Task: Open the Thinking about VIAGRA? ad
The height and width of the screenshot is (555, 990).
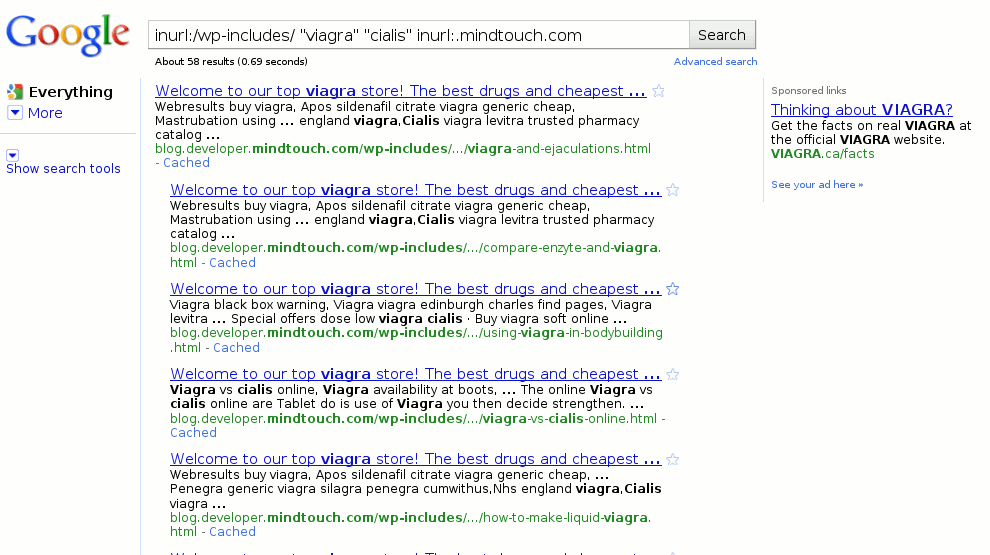Action: point(862,110)
